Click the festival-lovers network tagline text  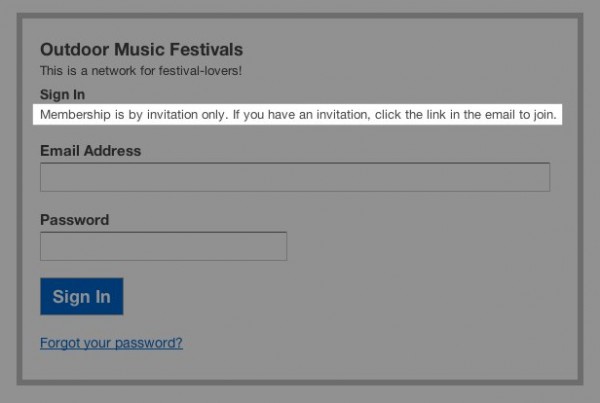pos(141,71)
